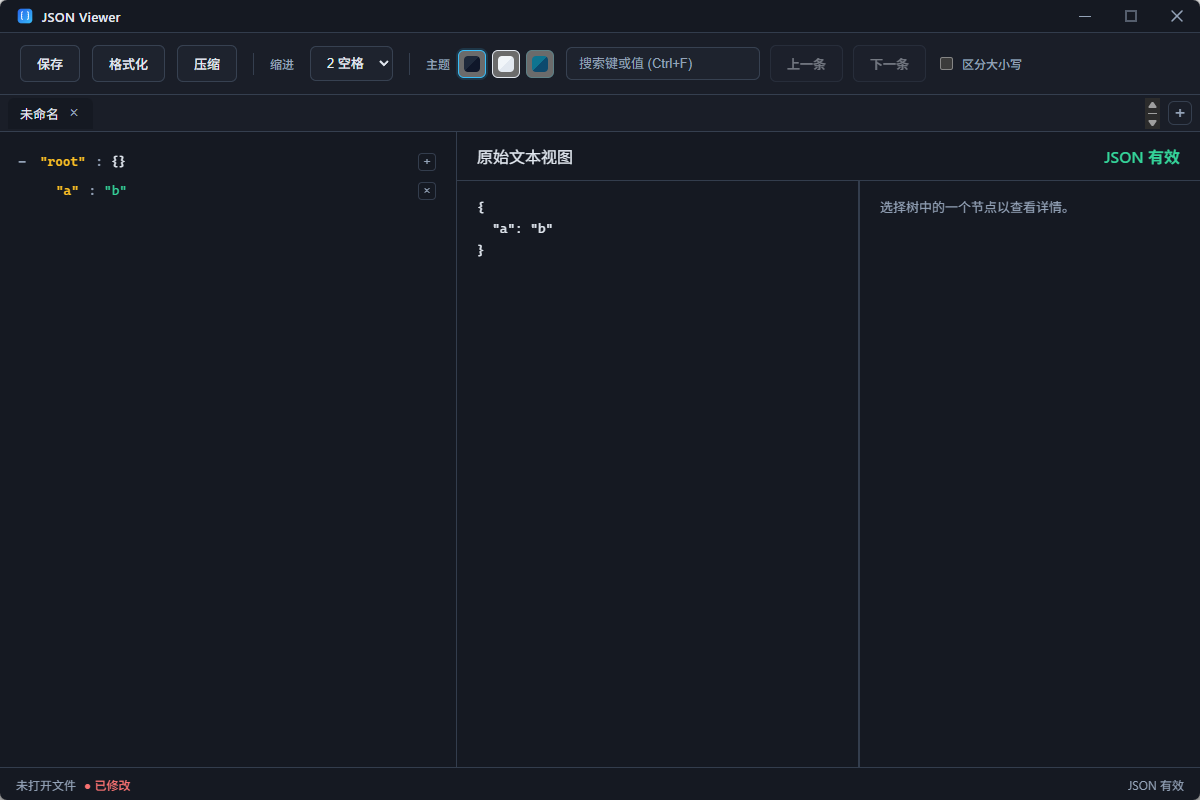The width and height of the screenshot is (1200, 800).
Task: Click inside the search field
Action: click(x=663, y=63)
